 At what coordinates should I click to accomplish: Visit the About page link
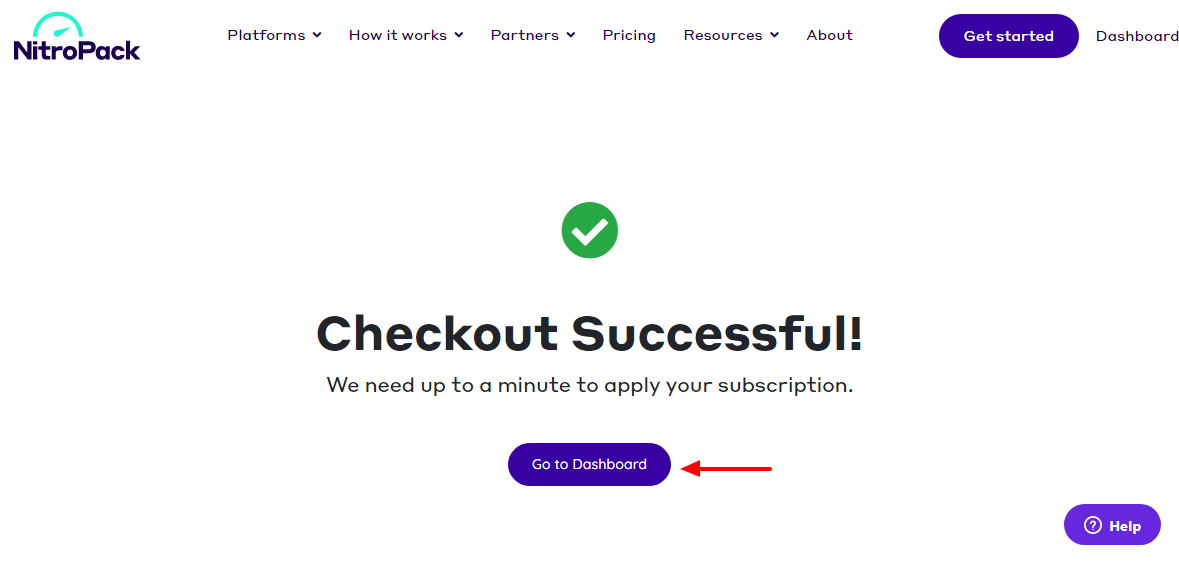tap(829, 35)
